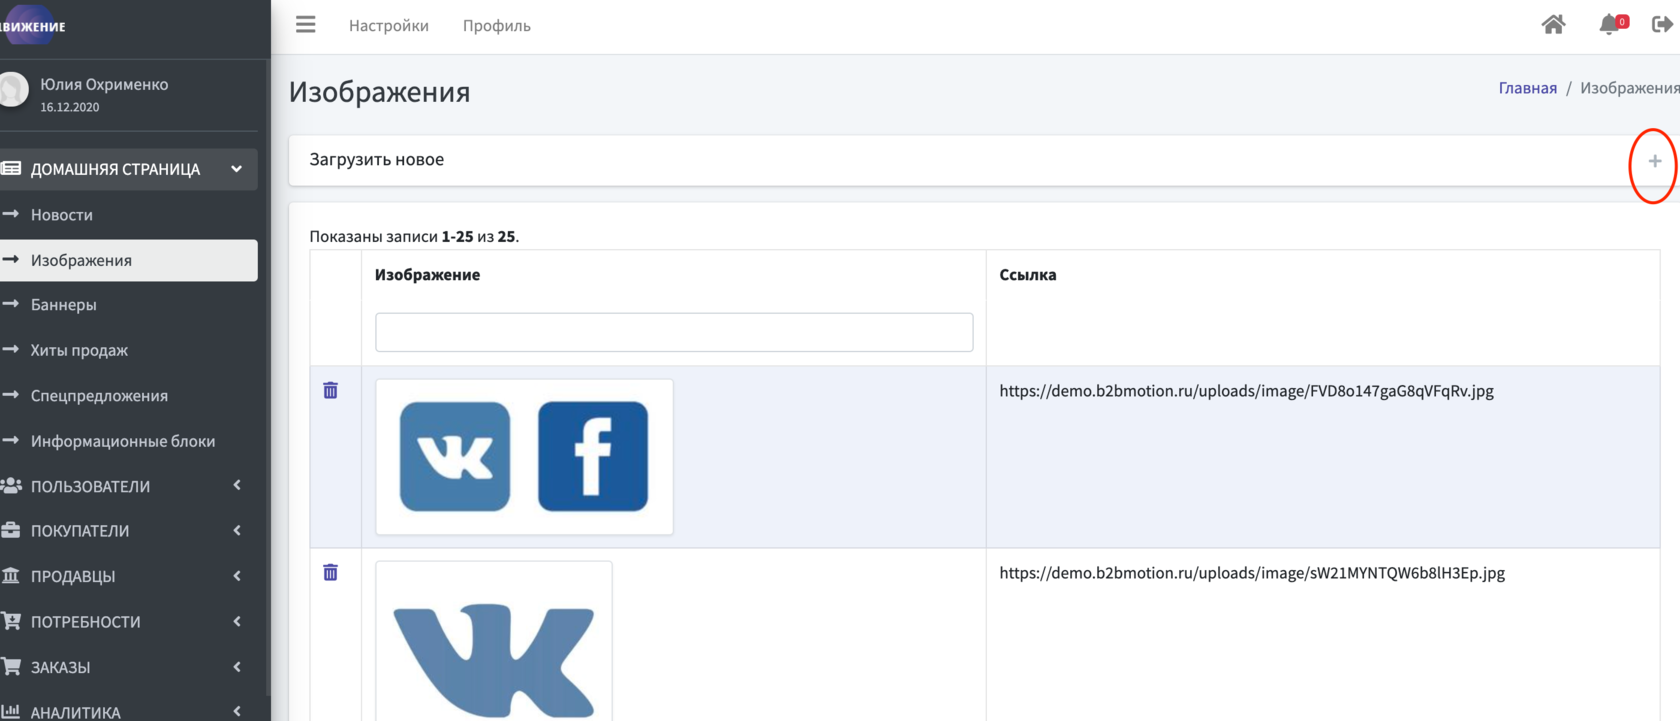
Task: Click the Потребности cart icon
Action: 11,621
